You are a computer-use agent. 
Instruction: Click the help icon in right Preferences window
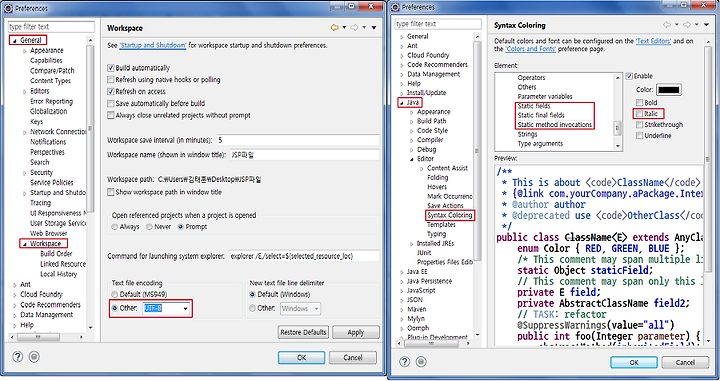coord(404,362)
